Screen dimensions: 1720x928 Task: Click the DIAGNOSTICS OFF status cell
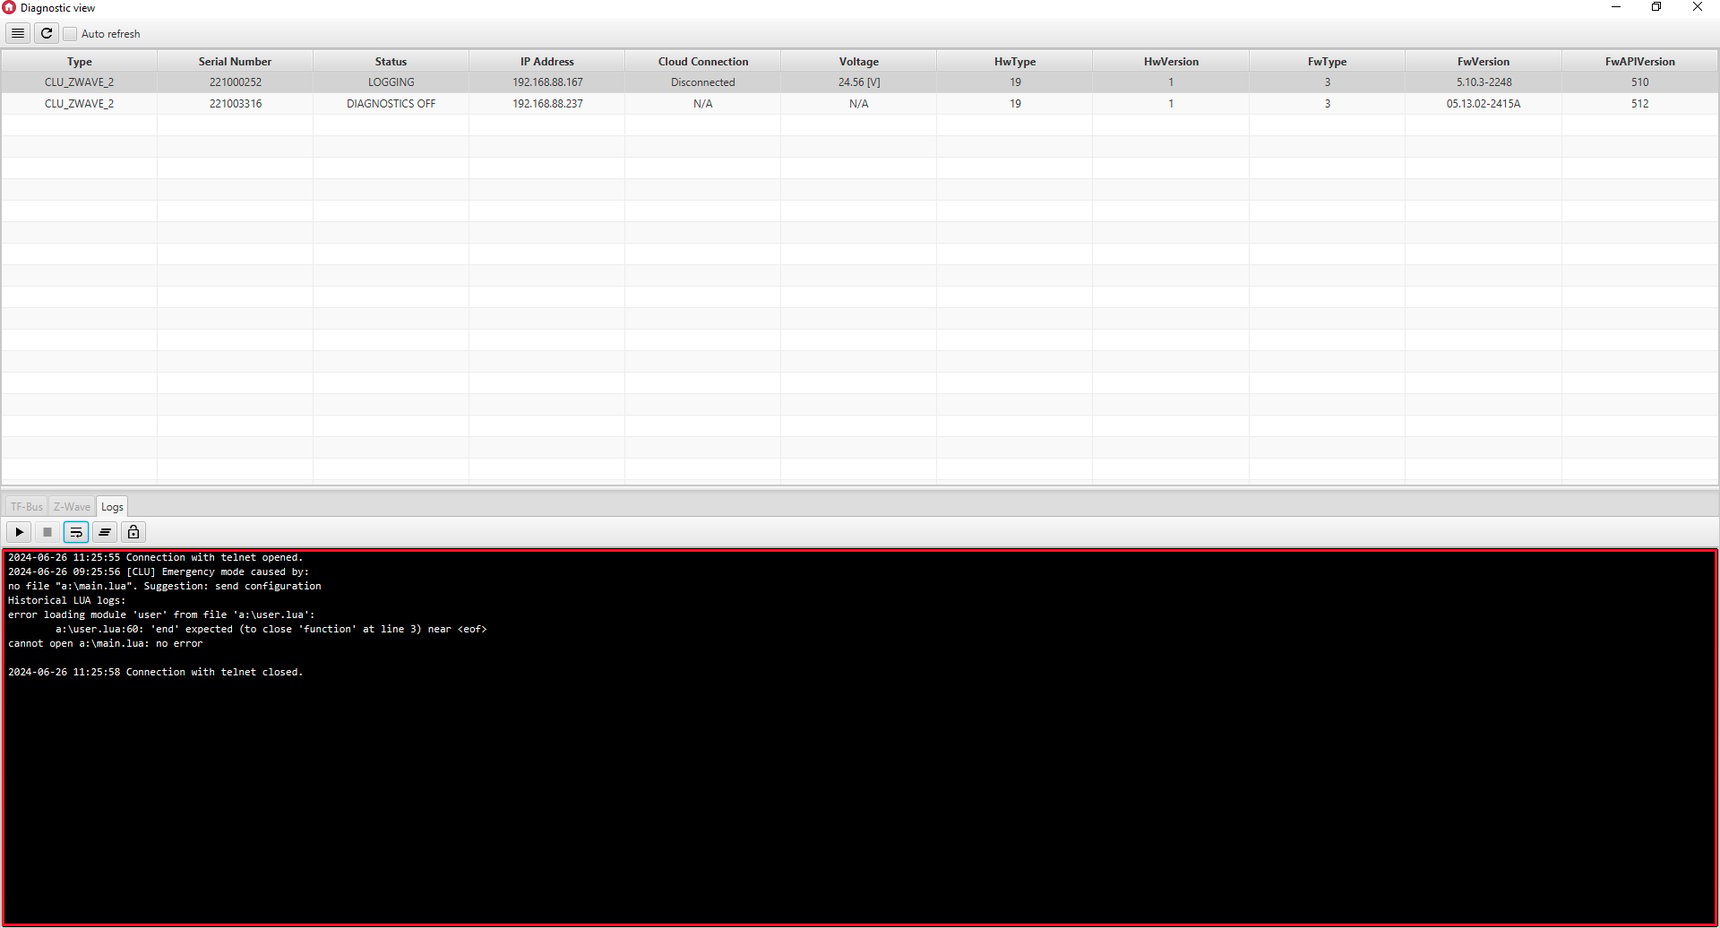coord(391,103)
